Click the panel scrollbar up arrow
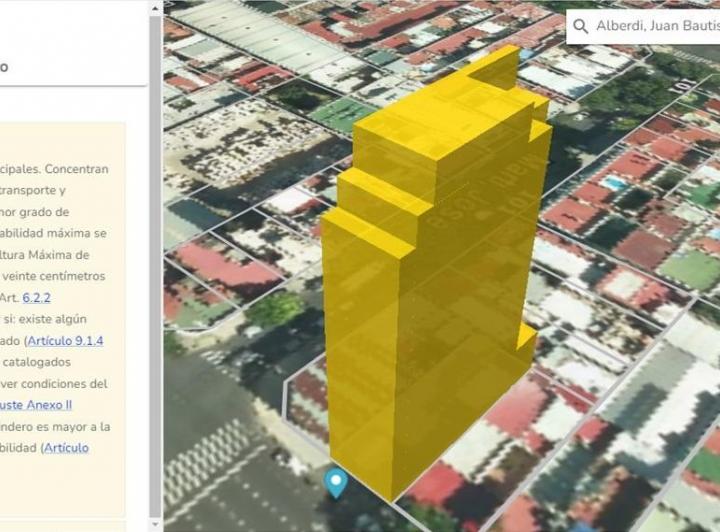The height and width of the screenshot is (532, 720). coord(155,7)
